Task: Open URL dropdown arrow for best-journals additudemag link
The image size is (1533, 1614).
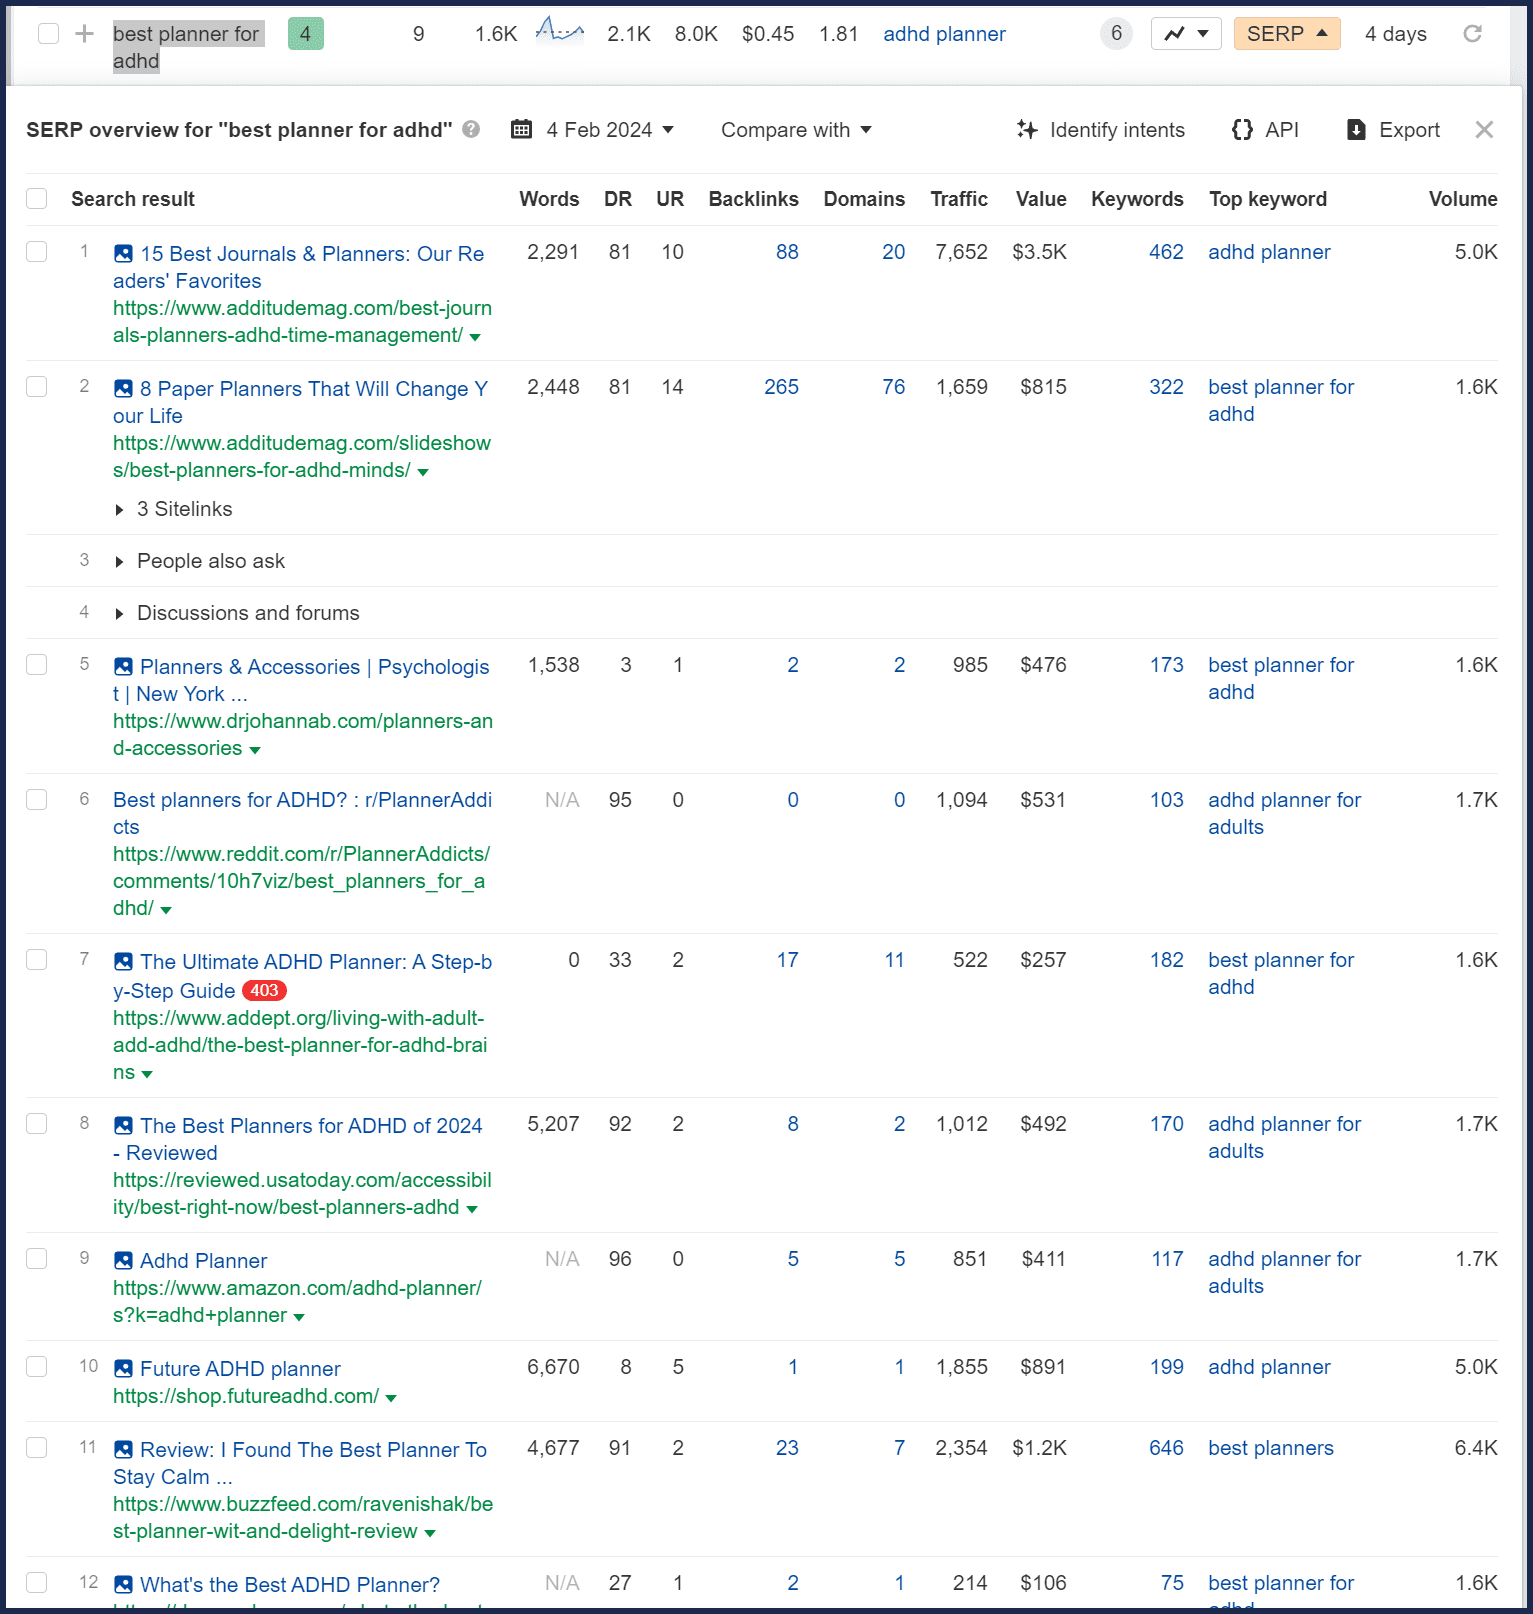Action: (475, 337)
